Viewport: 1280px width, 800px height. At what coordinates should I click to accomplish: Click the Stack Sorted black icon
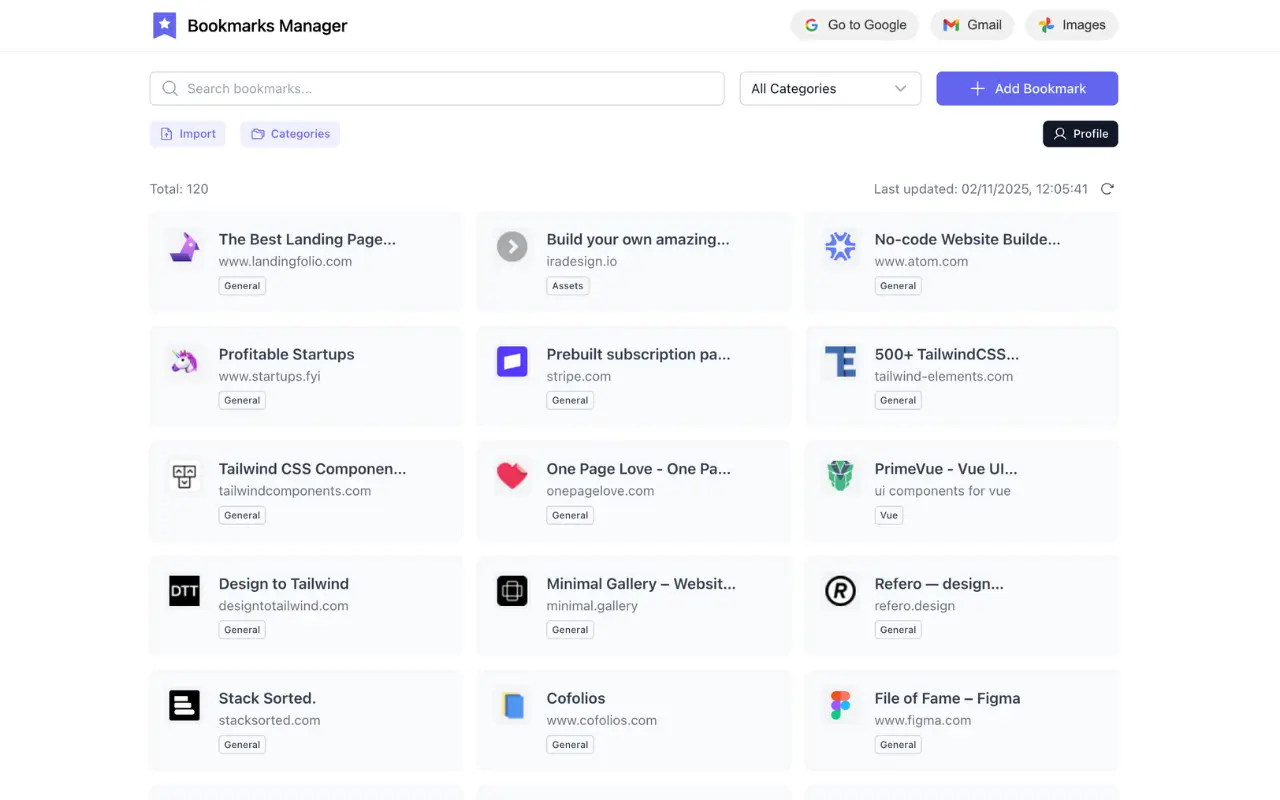[x=184, y=705]
